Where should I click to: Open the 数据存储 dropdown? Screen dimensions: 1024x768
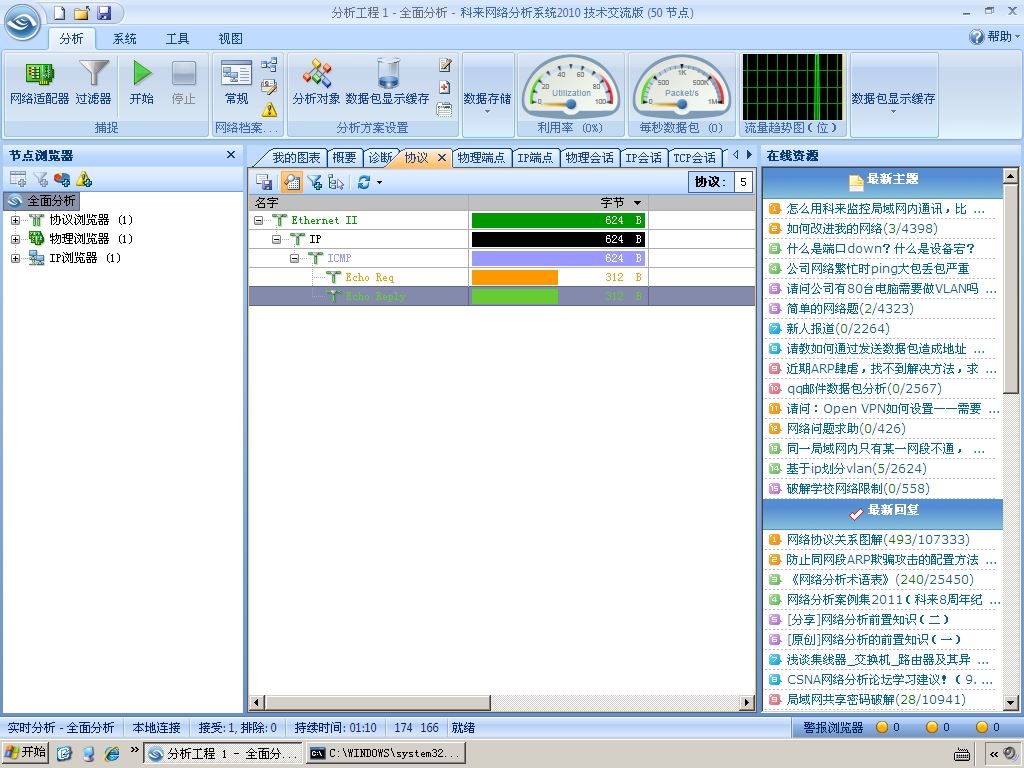point(487,98)
